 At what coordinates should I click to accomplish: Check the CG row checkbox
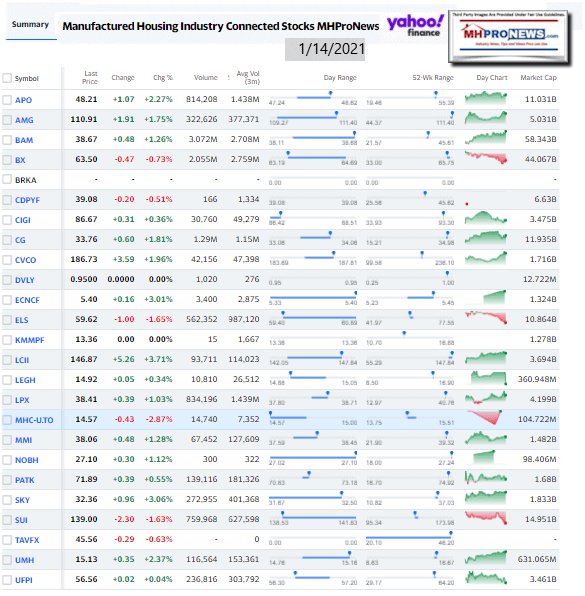7,240
